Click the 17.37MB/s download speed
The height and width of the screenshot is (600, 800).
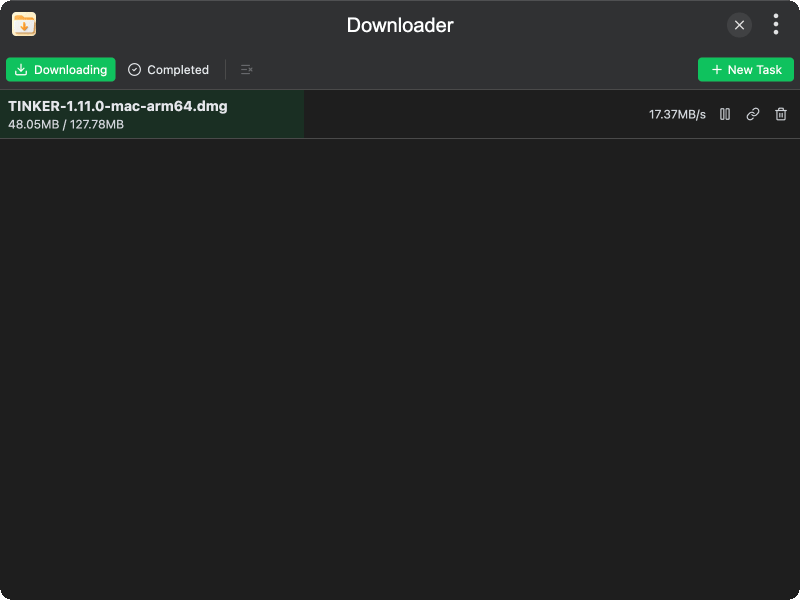click(x=677, y=114)
